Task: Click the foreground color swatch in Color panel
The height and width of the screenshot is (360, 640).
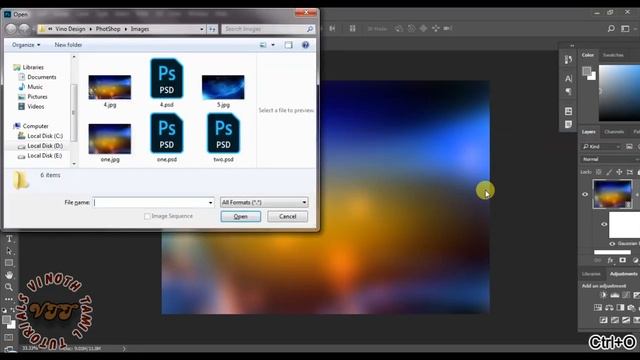Action: click(587, 72)
